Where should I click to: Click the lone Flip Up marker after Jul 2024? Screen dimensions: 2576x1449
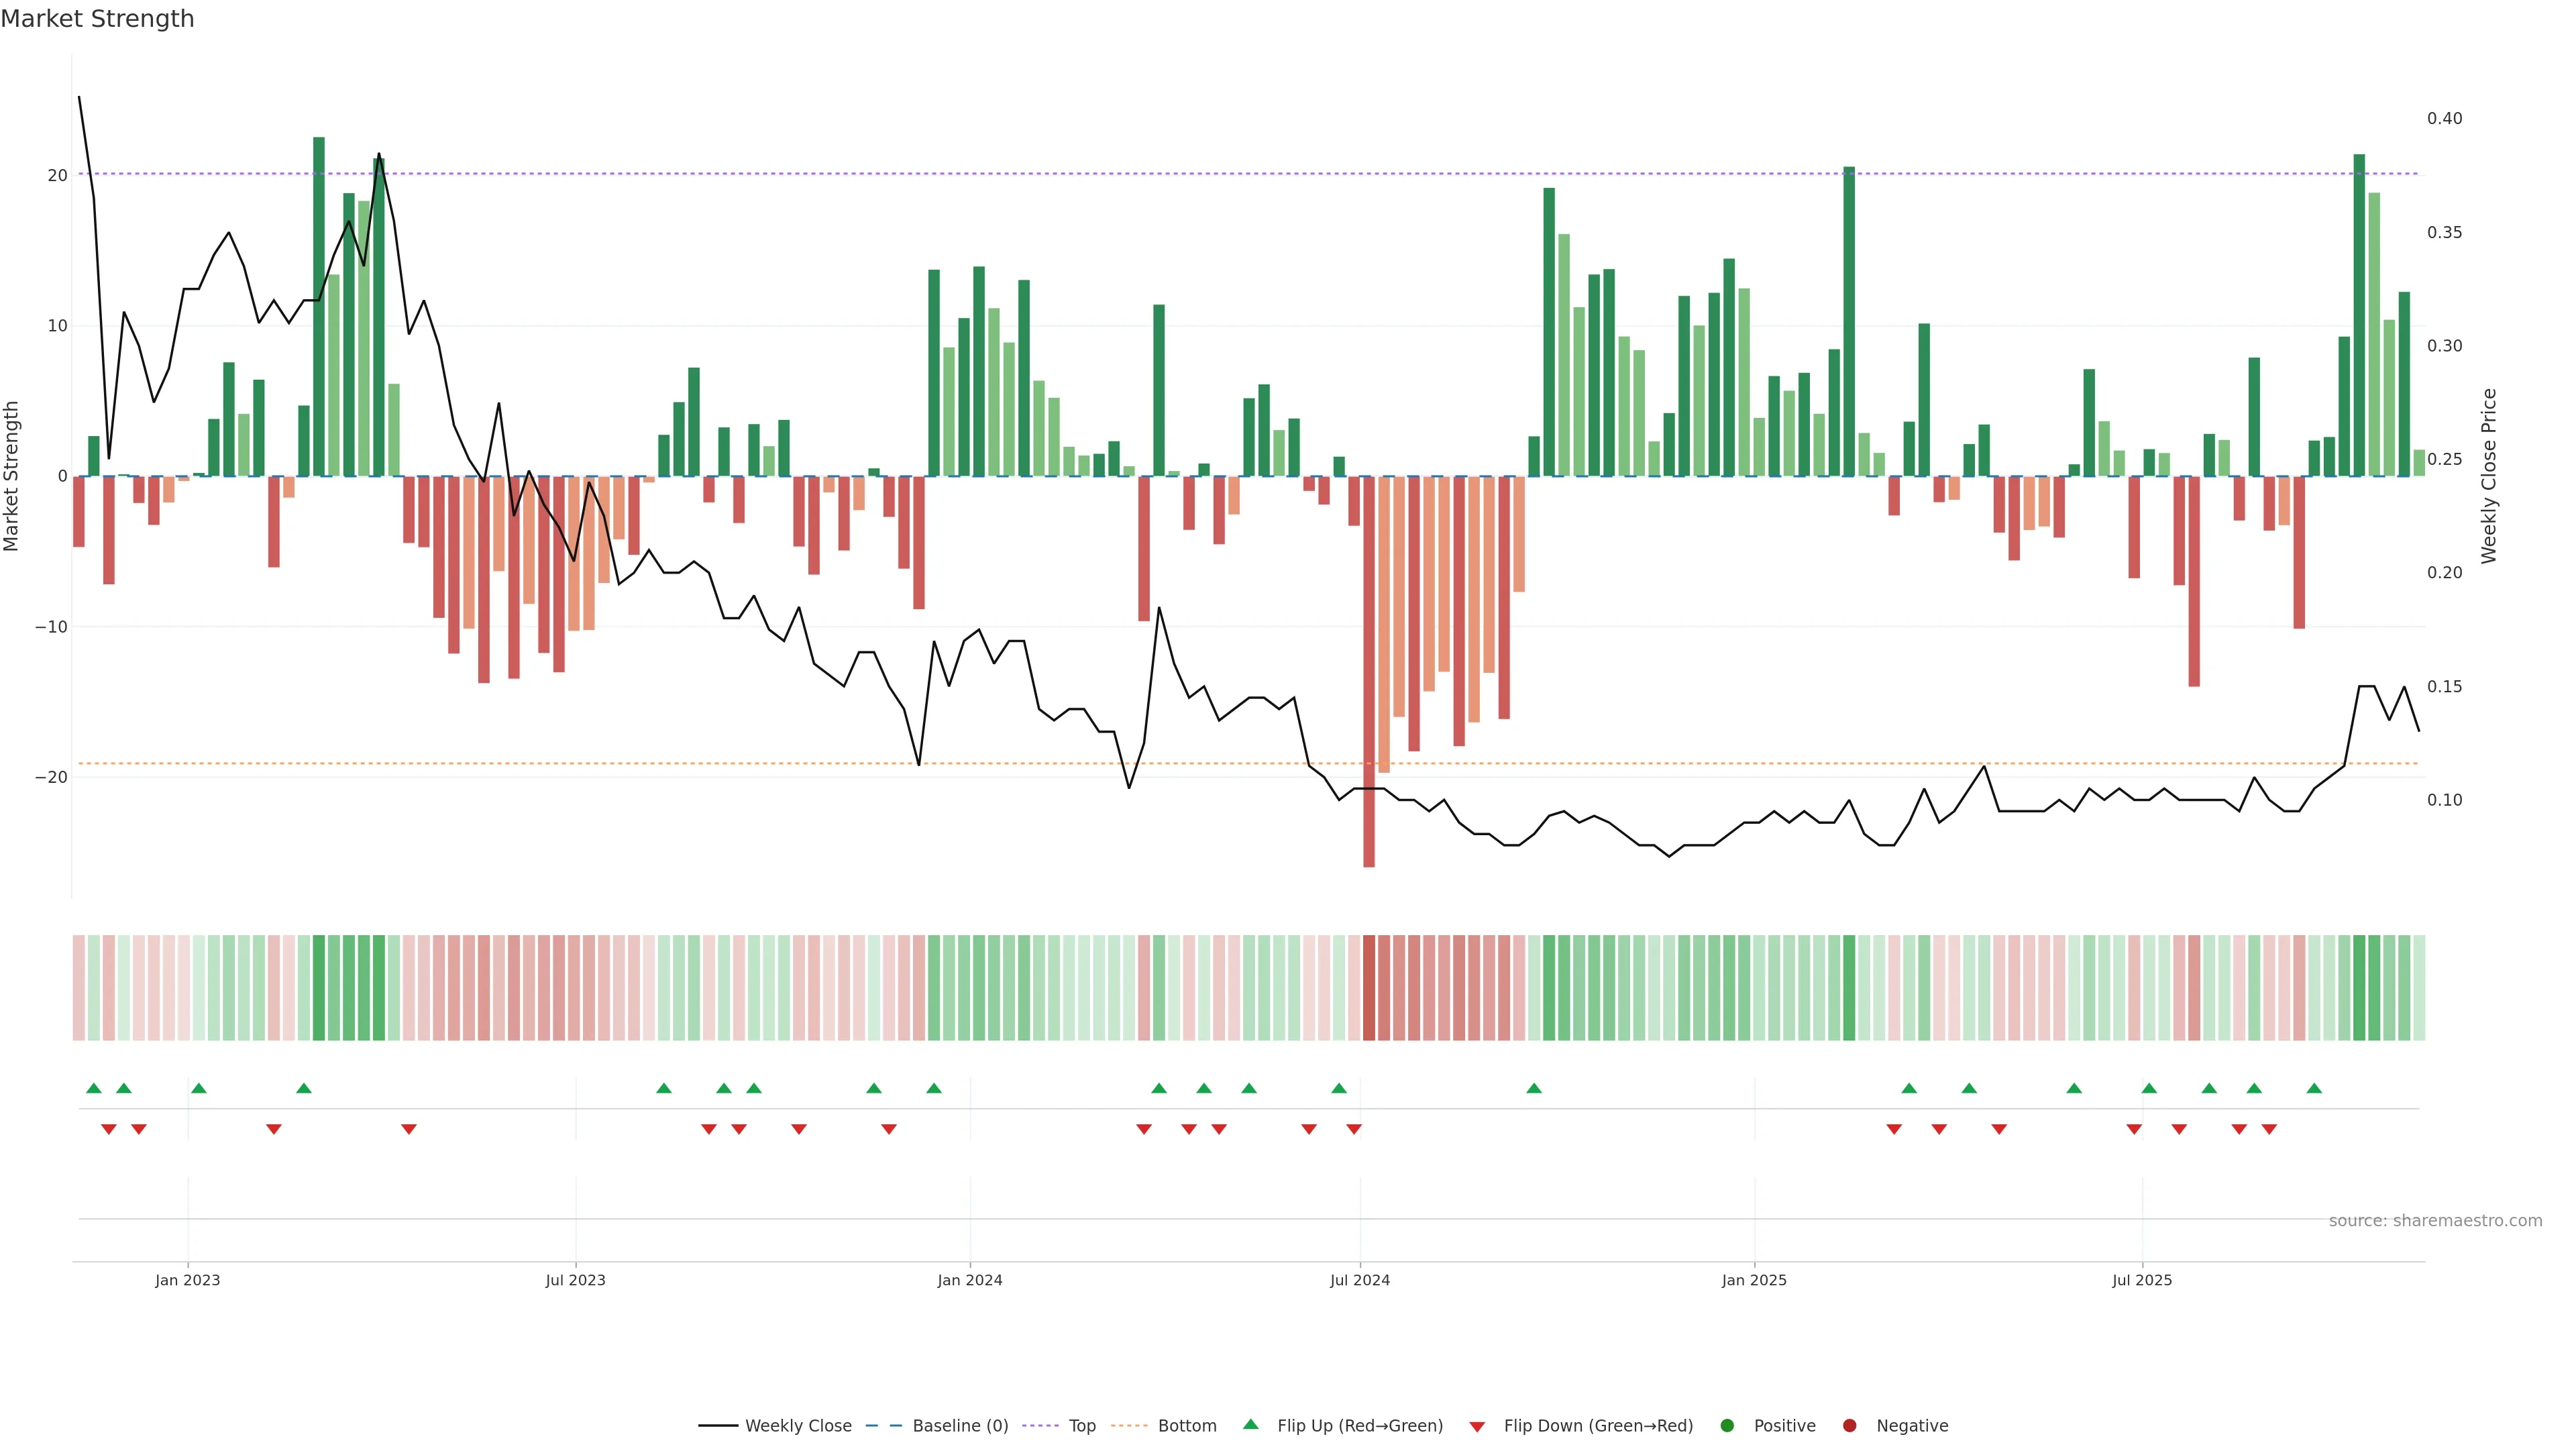pyautogui.click(x=1534, y=1088)
